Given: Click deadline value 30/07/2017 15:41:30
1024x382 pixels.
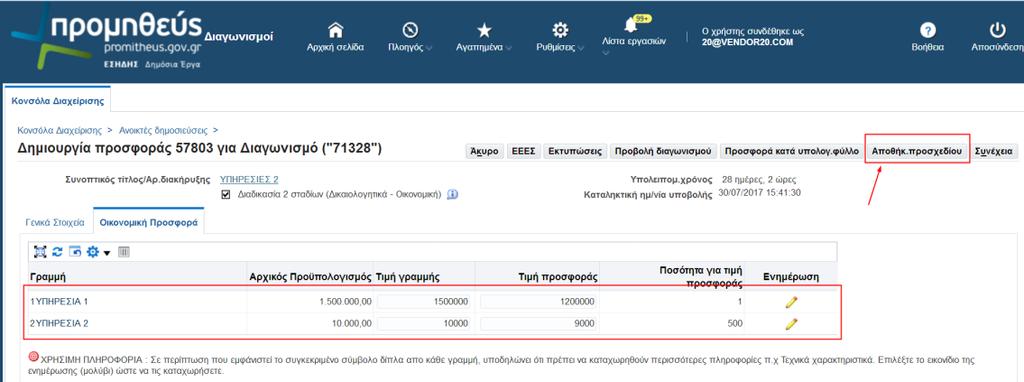Looking at the screenshot, I should pyautogui.click(x=760, y=193).
